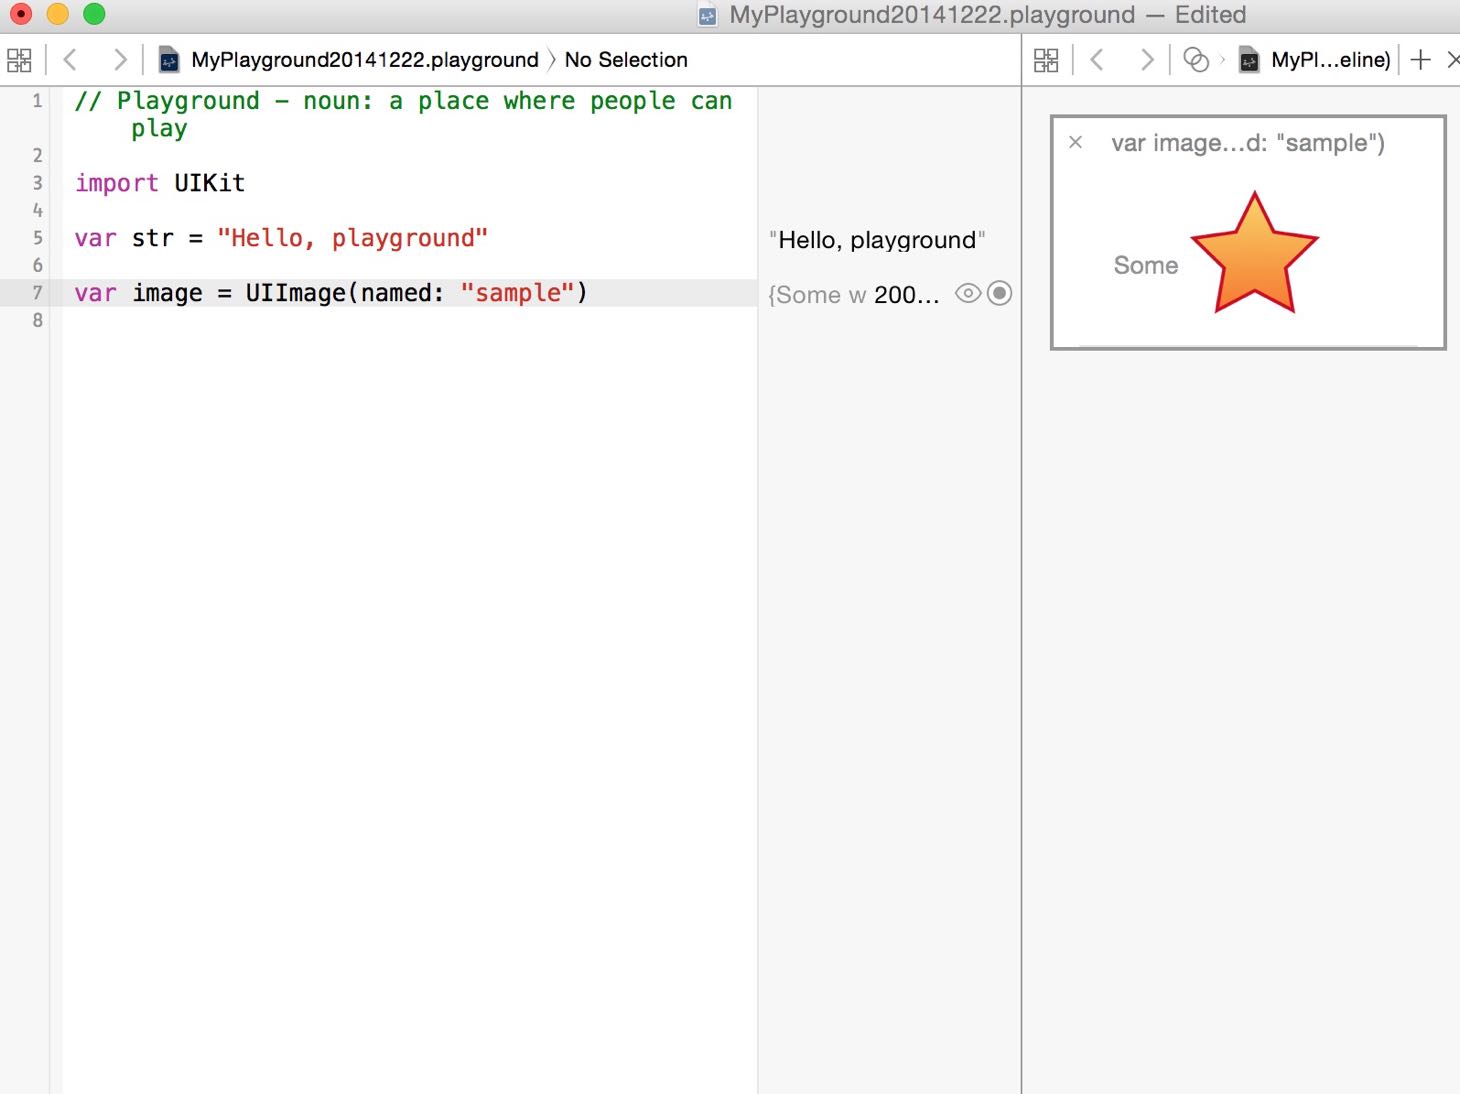Screen dimensions: 1460x1094
Task: Minimize the playground window with yellow button
Action: pos(57,14)
